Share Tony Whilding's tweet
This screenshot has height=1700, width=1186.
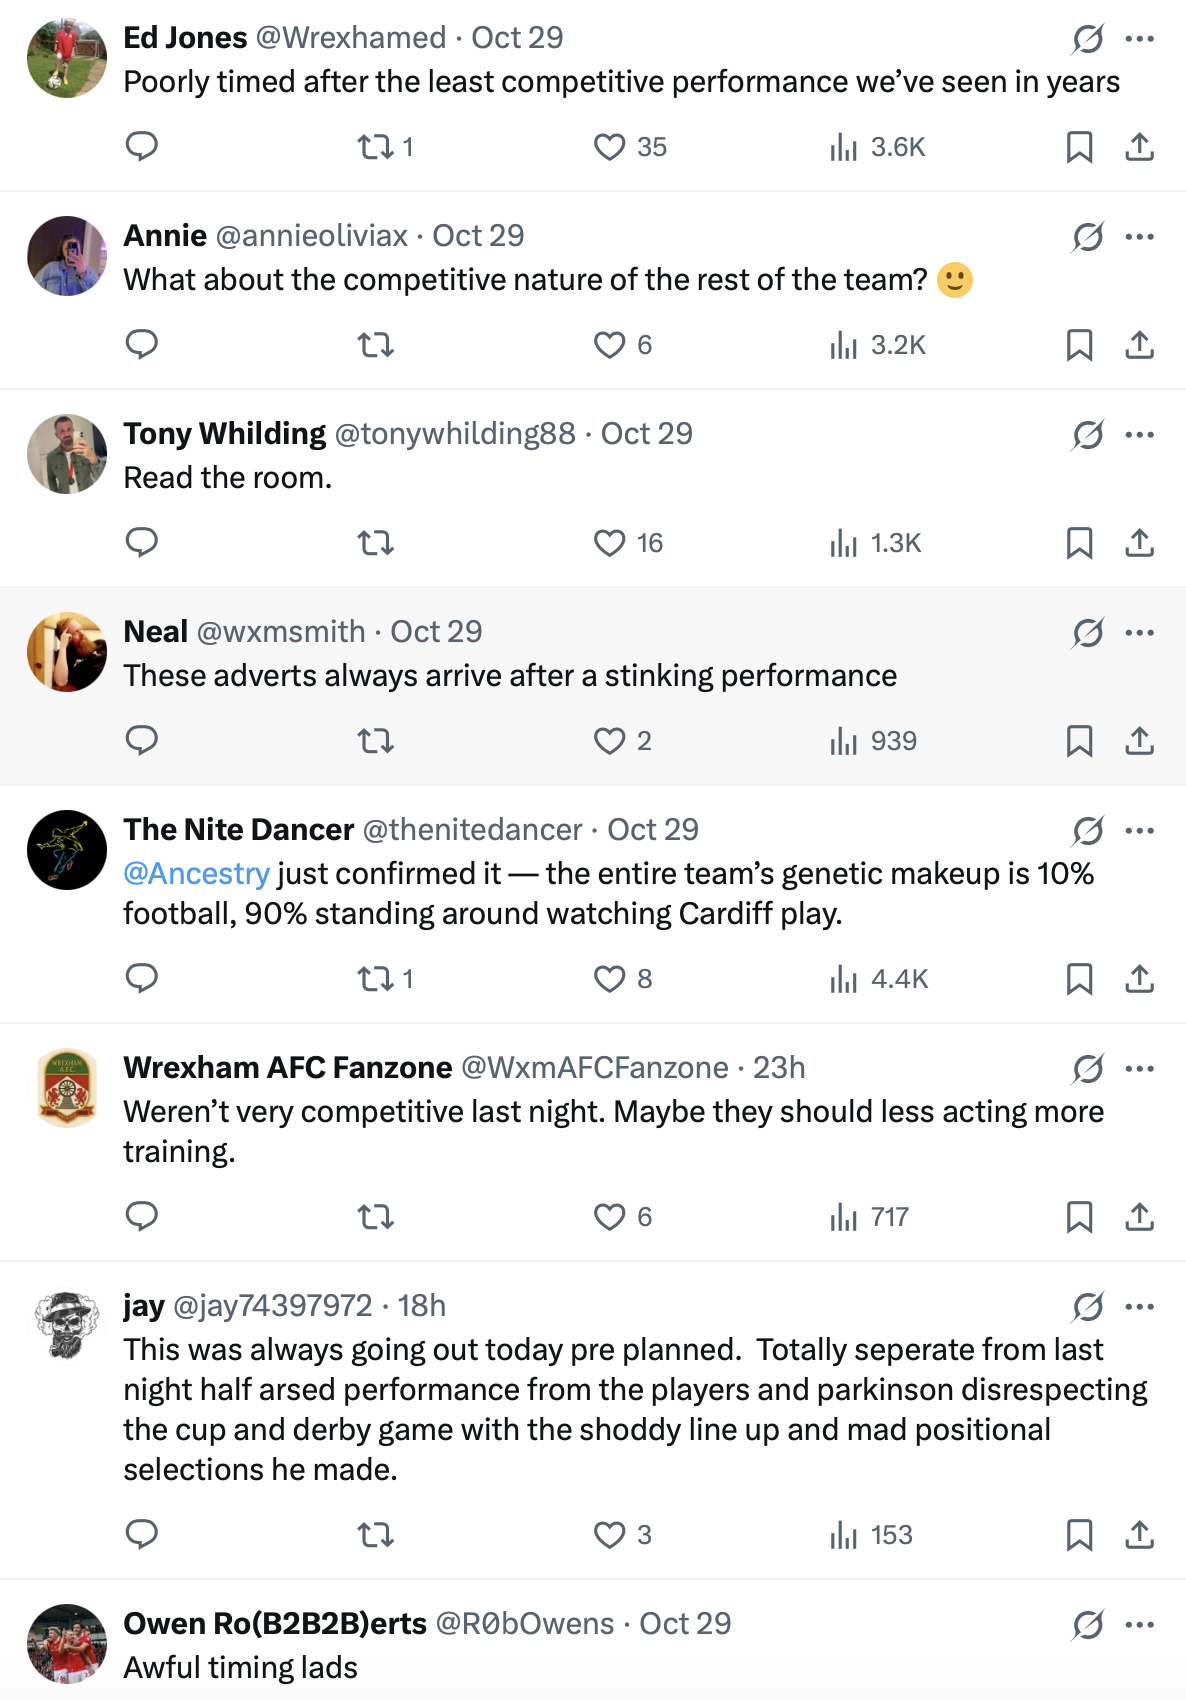pyautogui.click(x=1139, y=543)
